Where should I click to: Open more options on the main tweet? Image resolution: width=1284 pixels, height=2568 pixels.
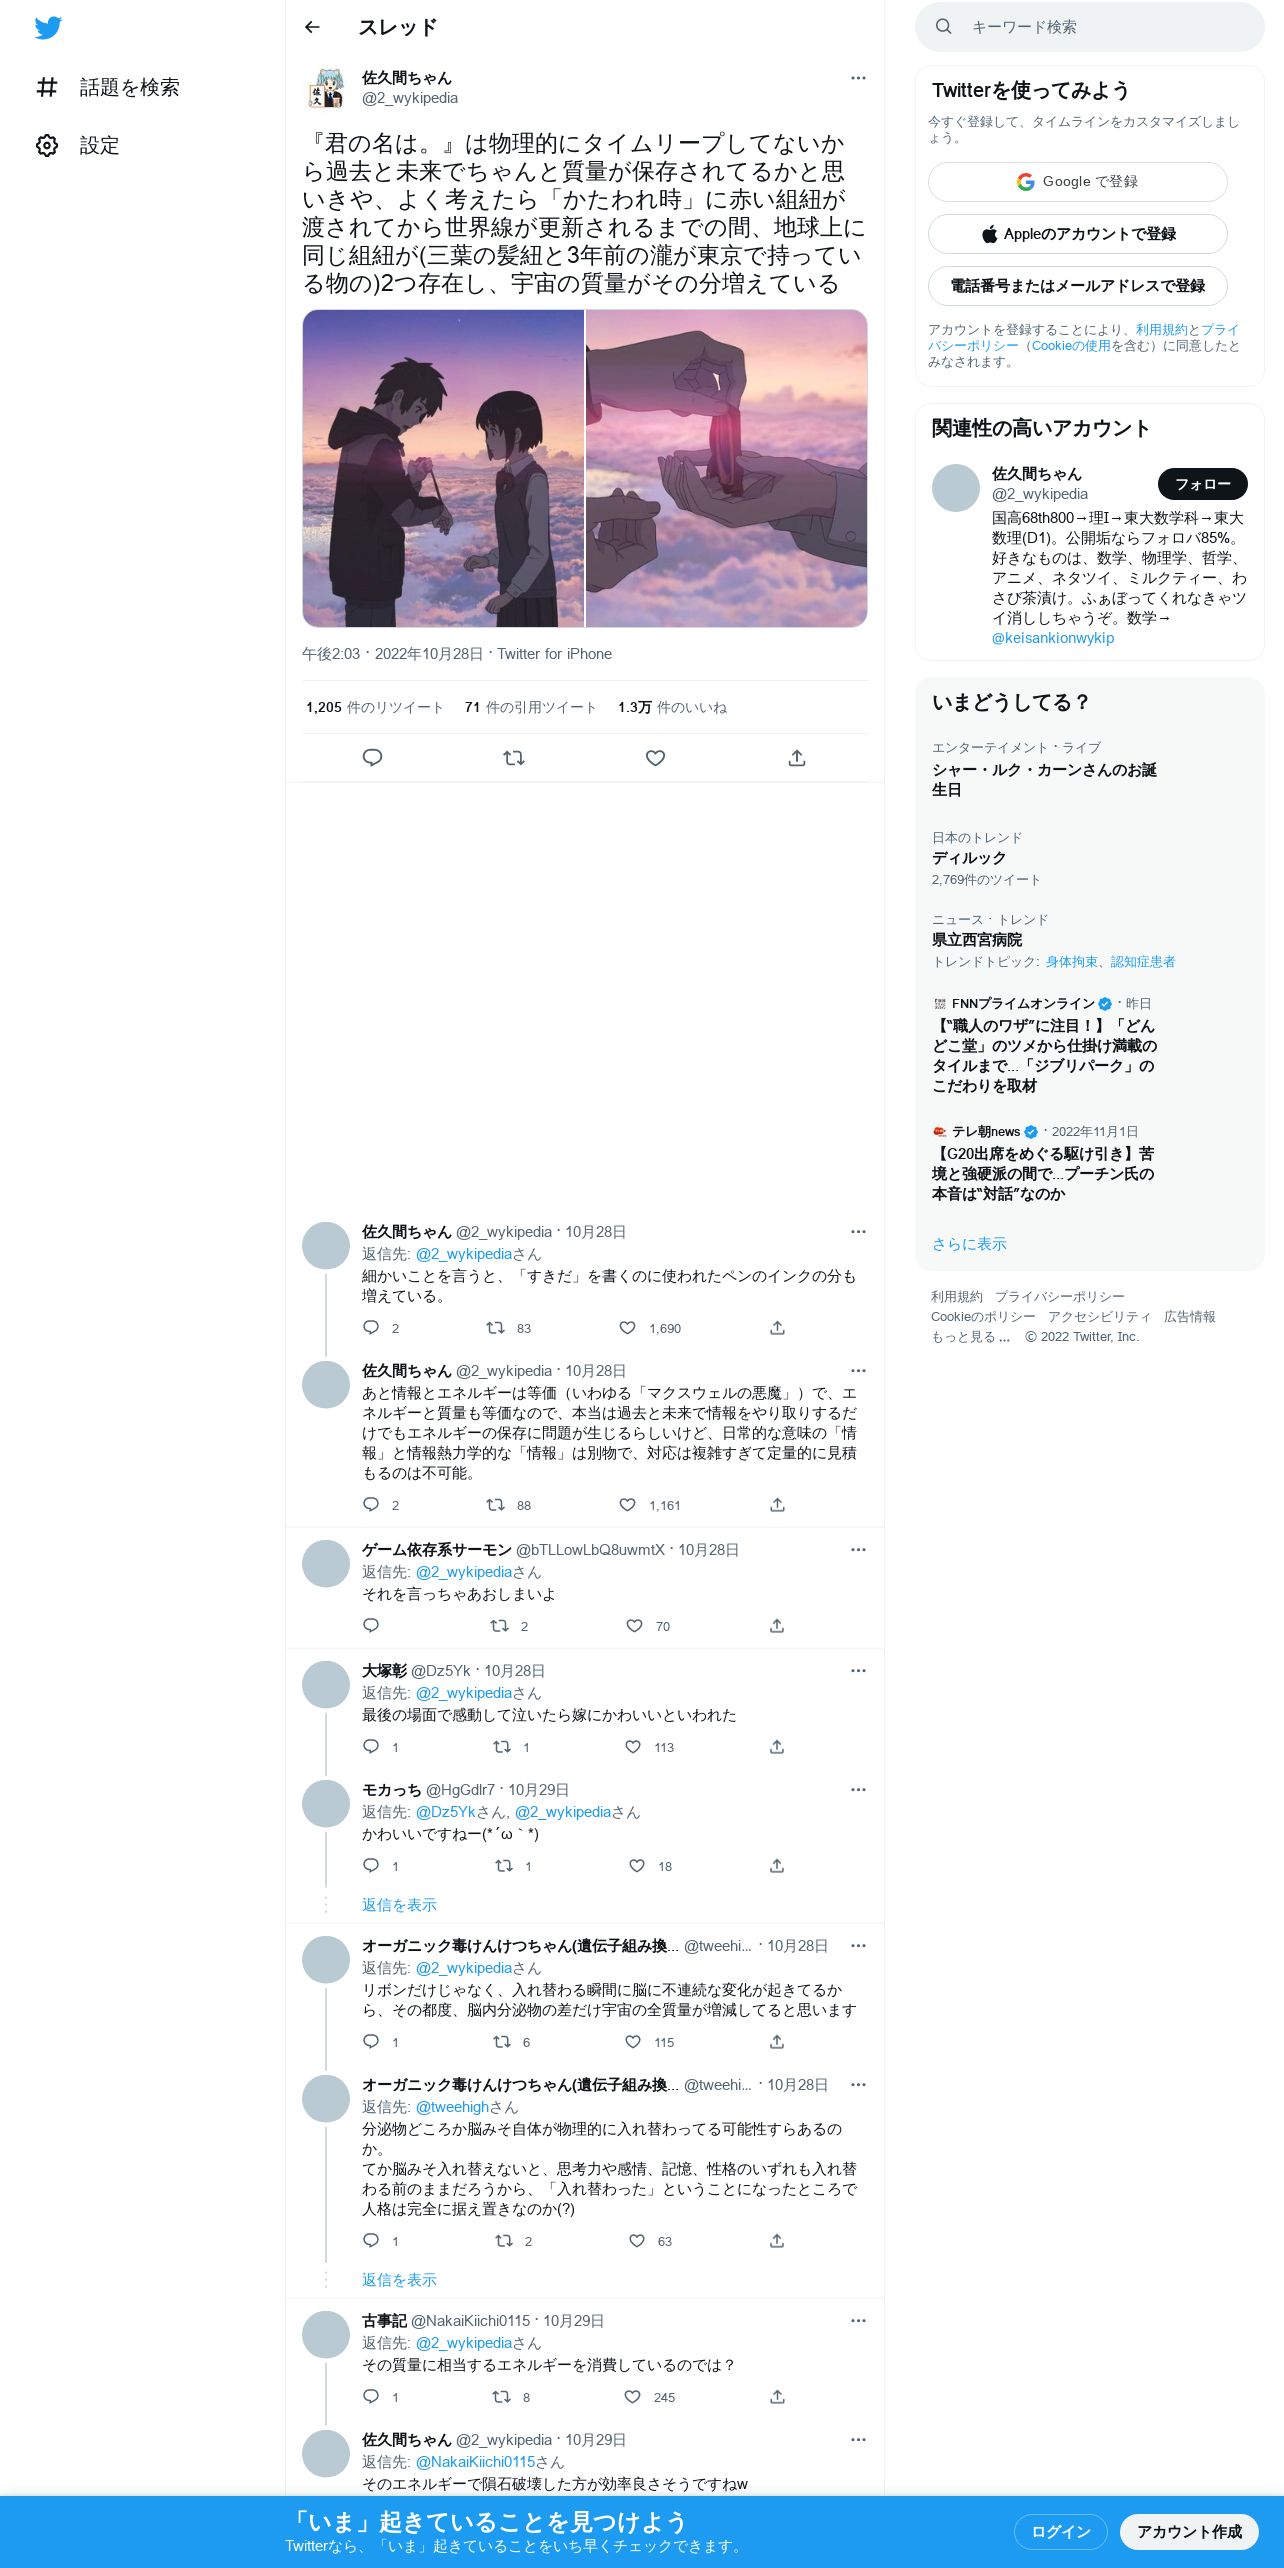[x=858, y=78]
